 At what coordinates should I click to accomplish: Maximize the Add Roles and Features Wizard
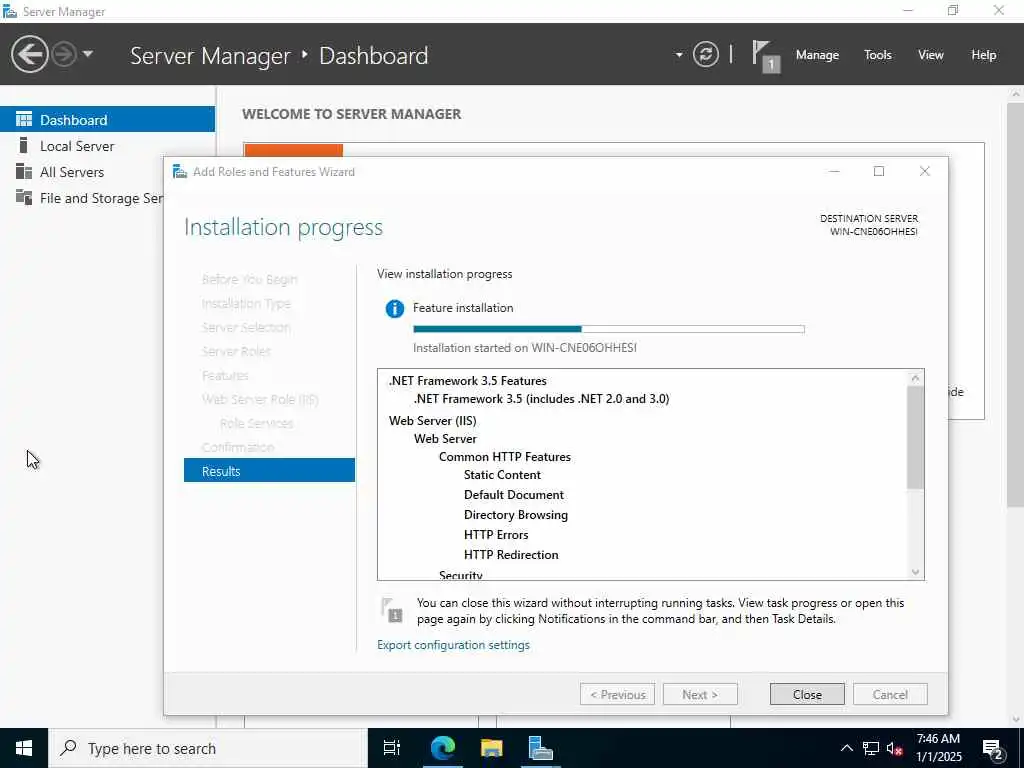point(879,171)
